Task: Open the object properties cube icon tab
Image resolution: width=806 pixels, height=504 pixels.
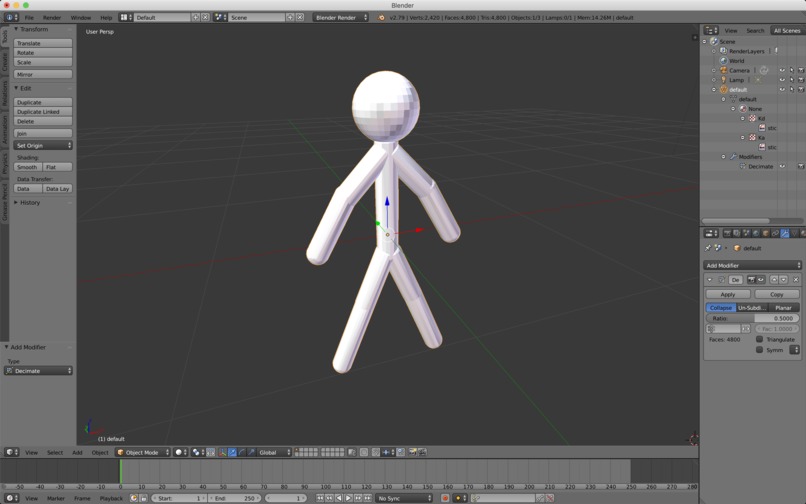Action: 765,233
